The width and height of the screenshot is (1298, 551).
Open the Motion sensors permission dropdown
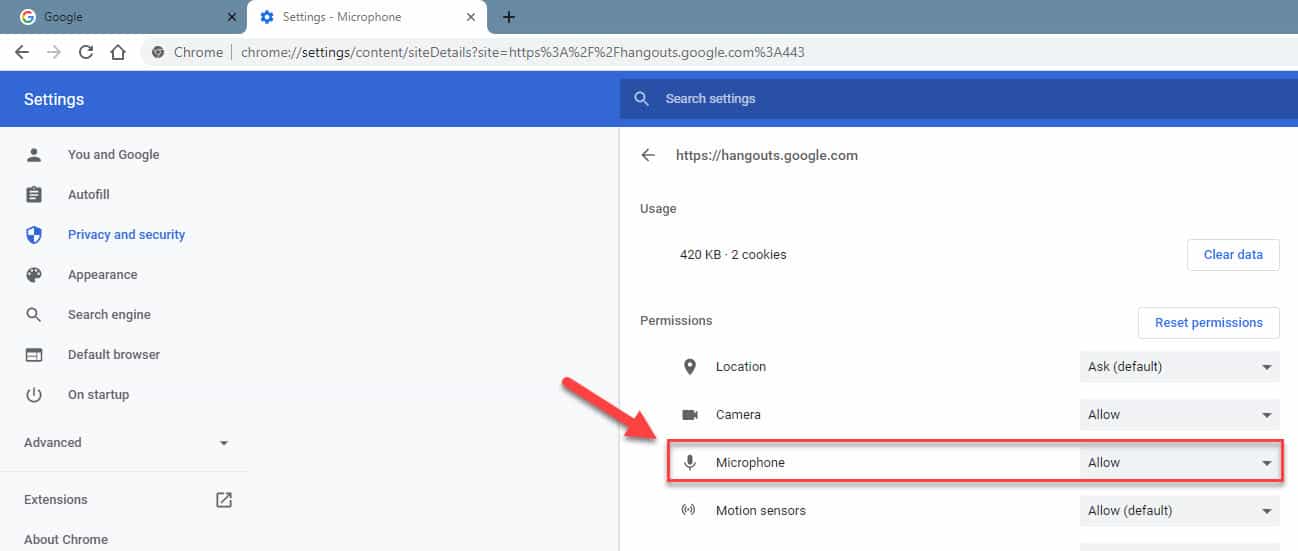(1179, 511)
